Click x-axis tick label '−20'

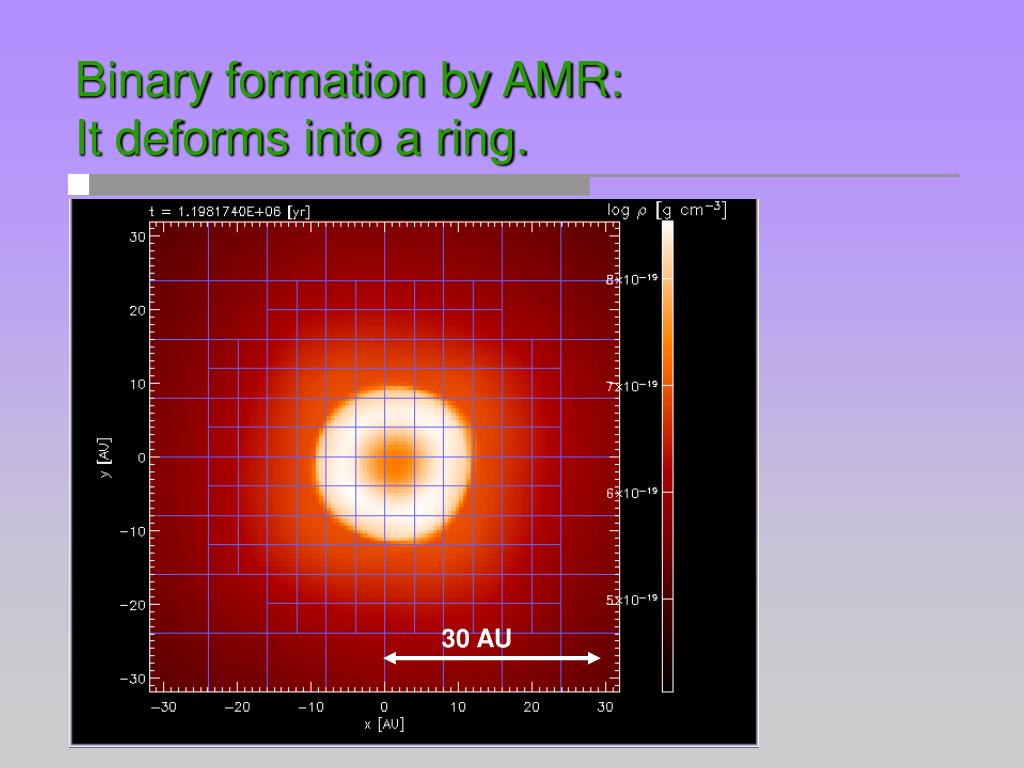237,707
